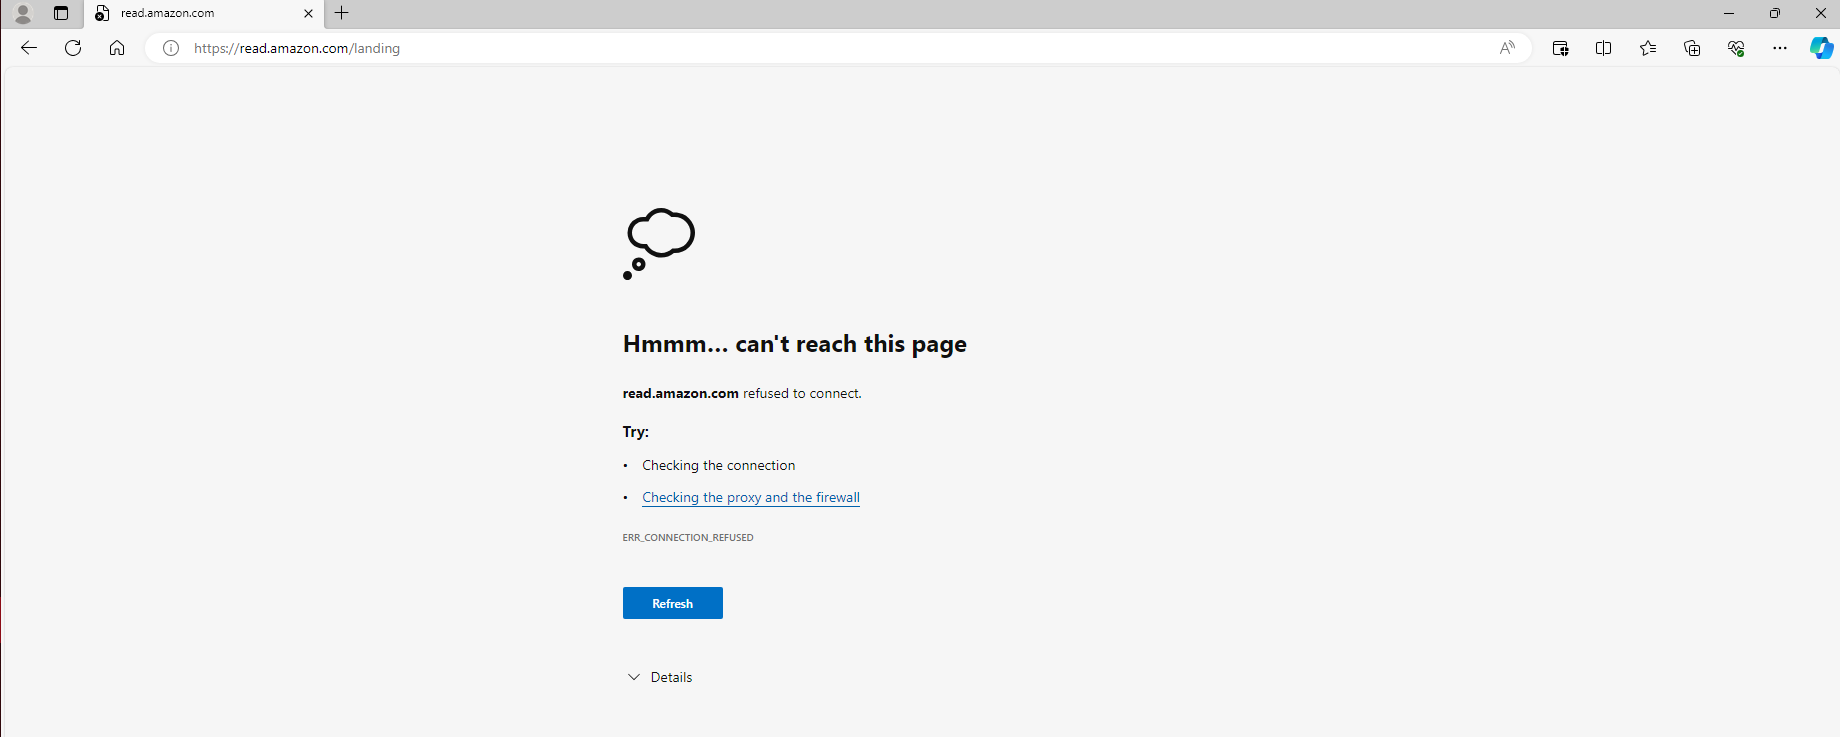Close the read.amazon.com tab
1840x737 pixels.
(308, 14)
